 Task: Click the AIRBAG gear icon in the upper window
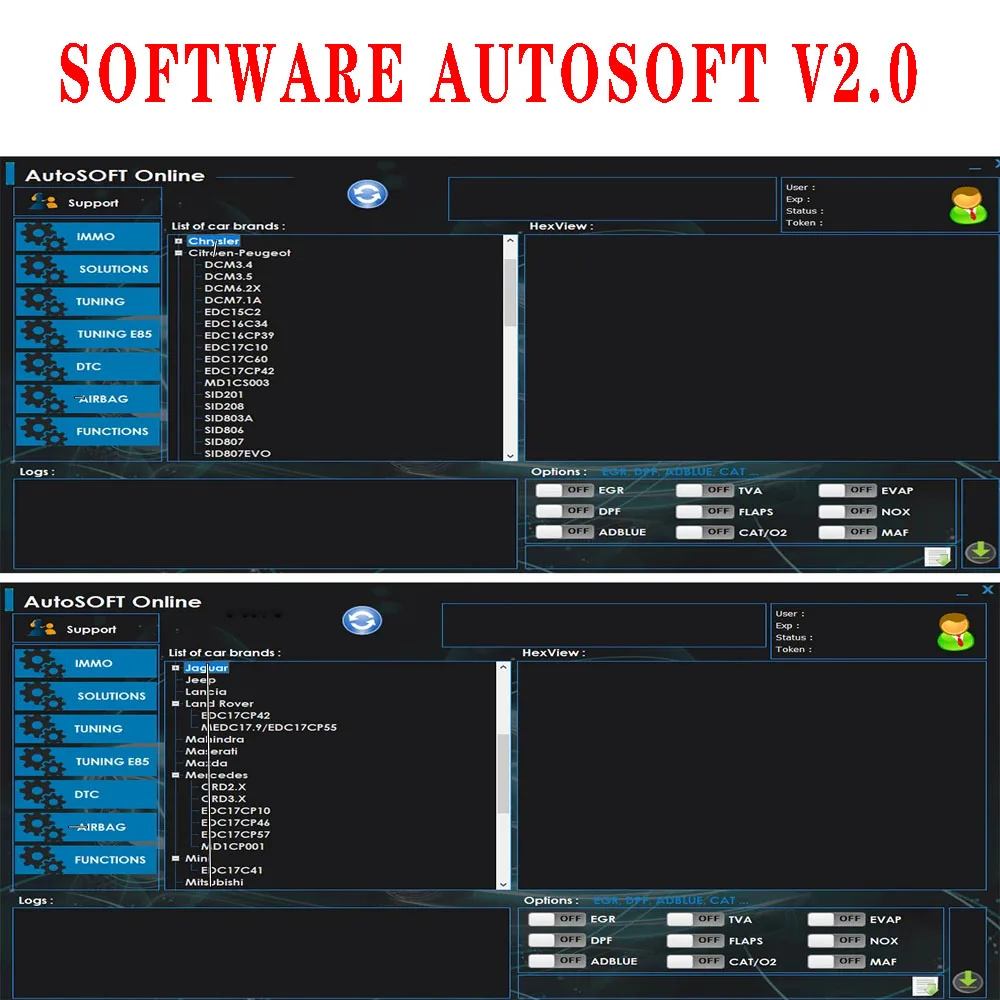43,399
